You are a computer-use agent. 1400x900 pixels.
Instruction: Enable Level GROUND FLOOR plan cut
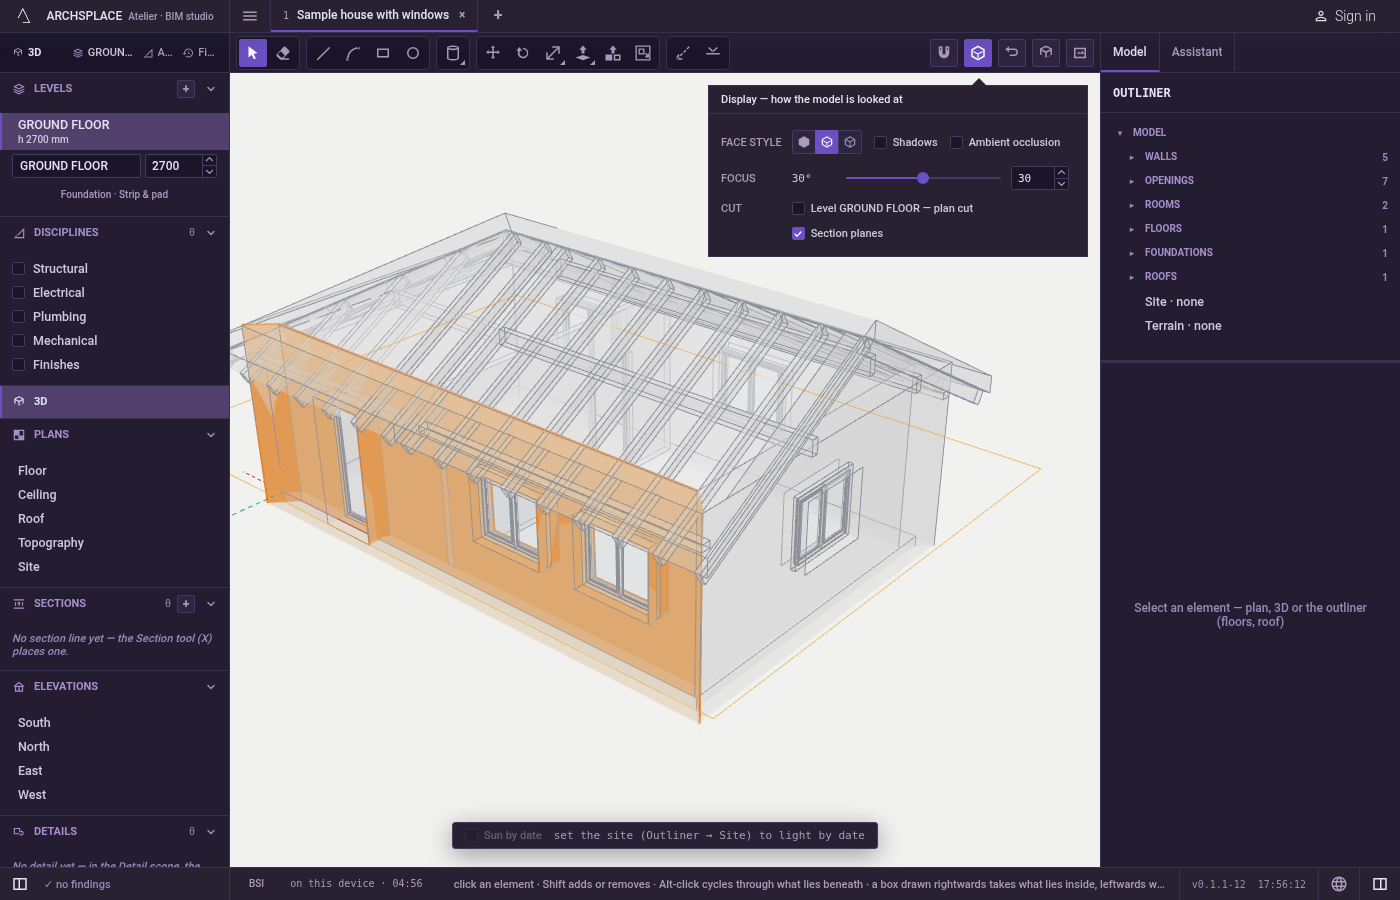[798, 208]
